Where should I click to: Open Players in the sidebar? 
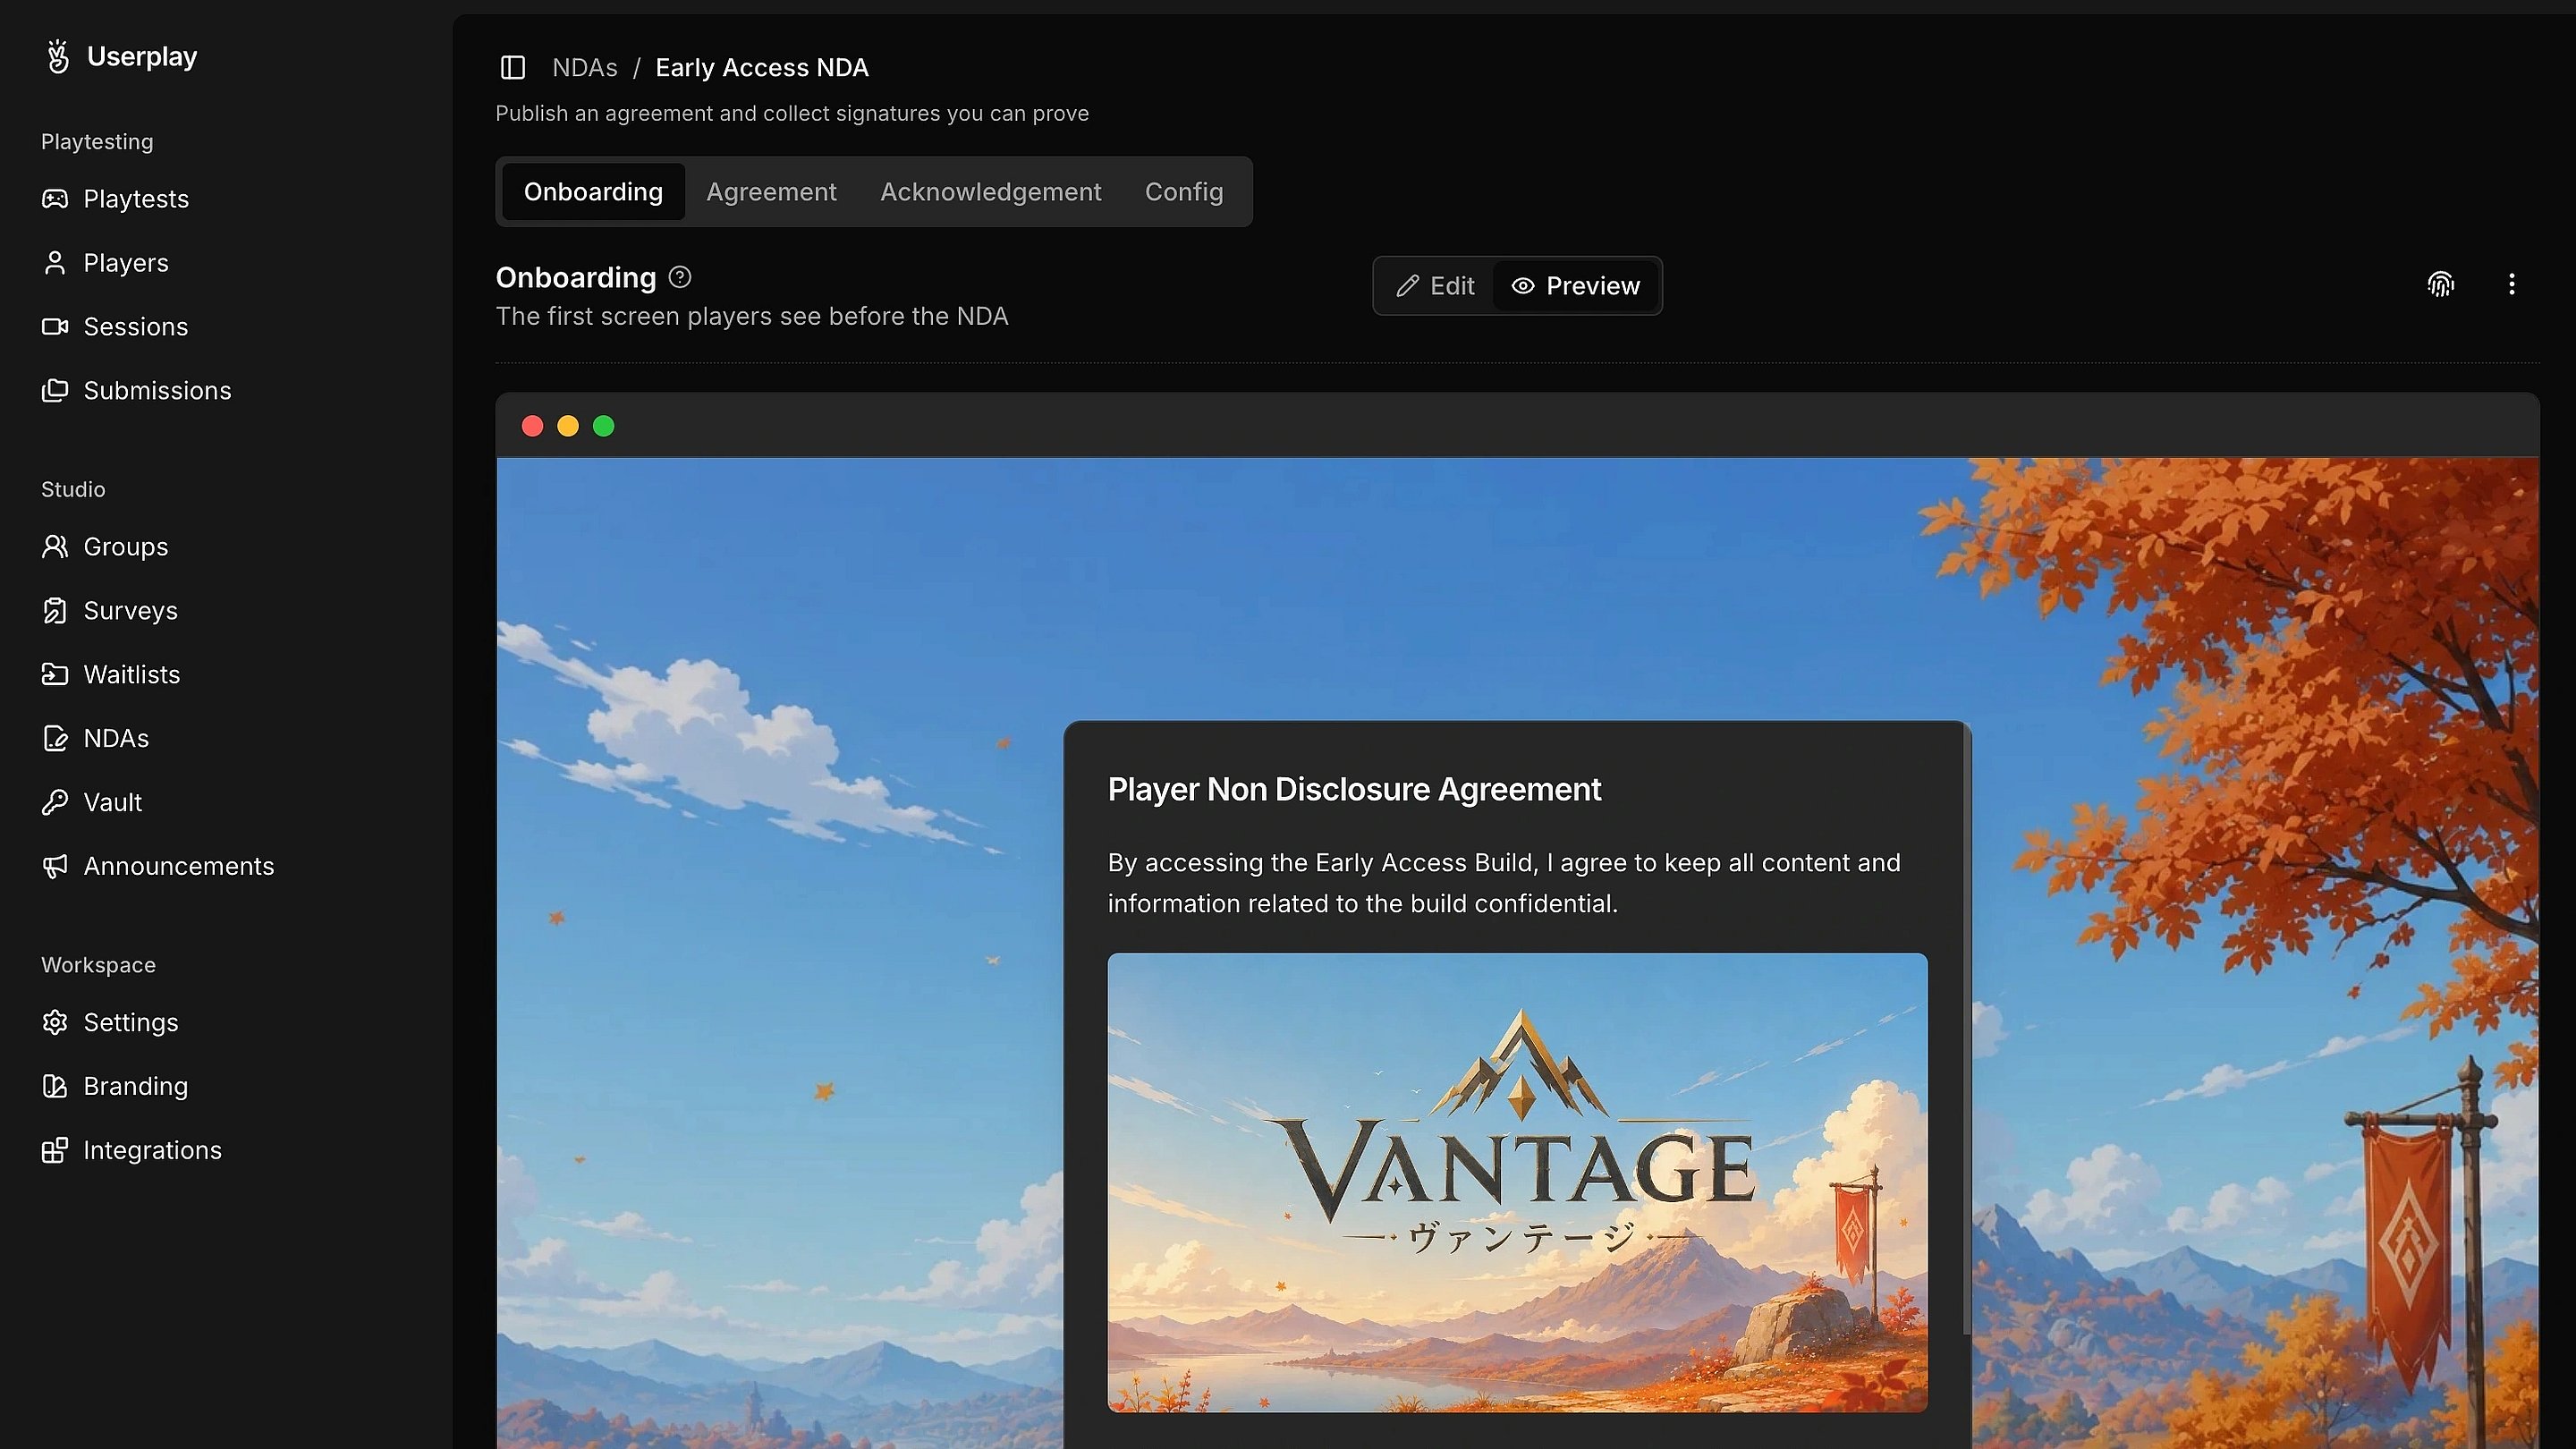[x=126, y=262]
